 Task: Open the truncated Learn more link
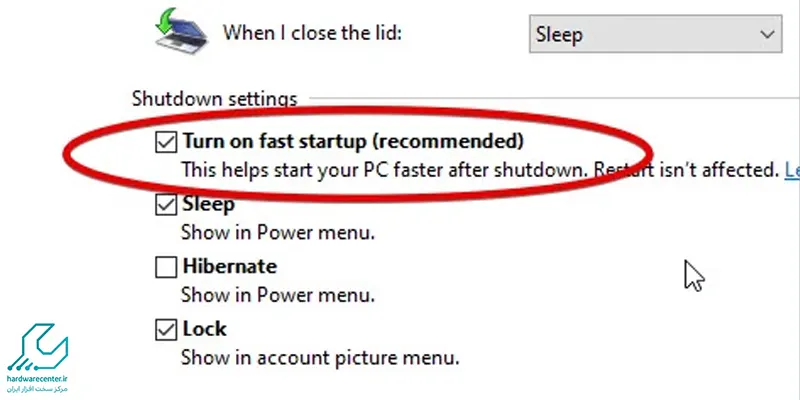pos(792,170)
